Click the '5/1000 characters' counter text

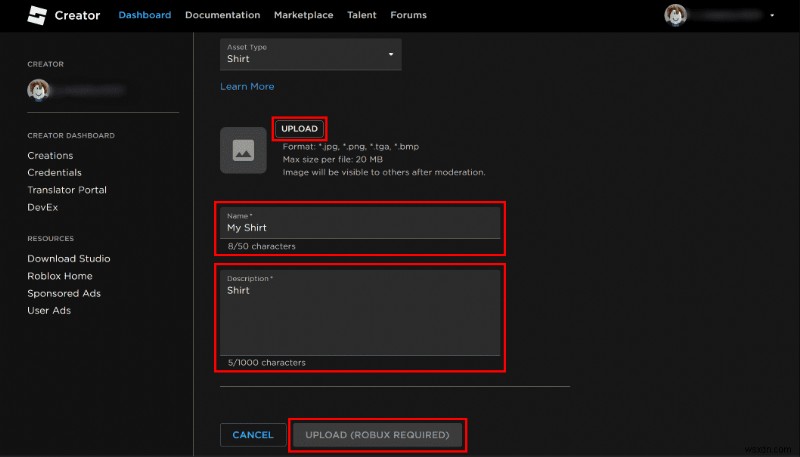point(266,363)
